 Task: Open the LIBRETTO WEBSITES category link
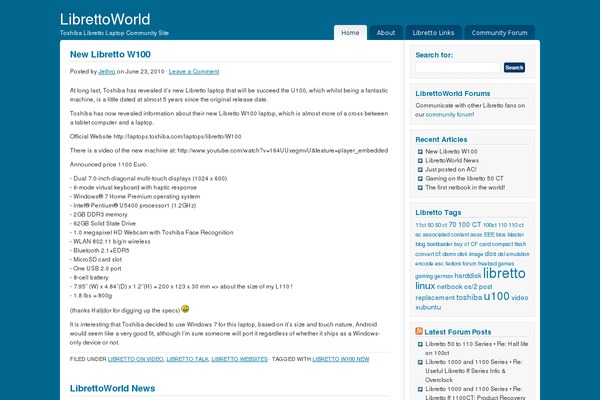(x=240, y=359)
